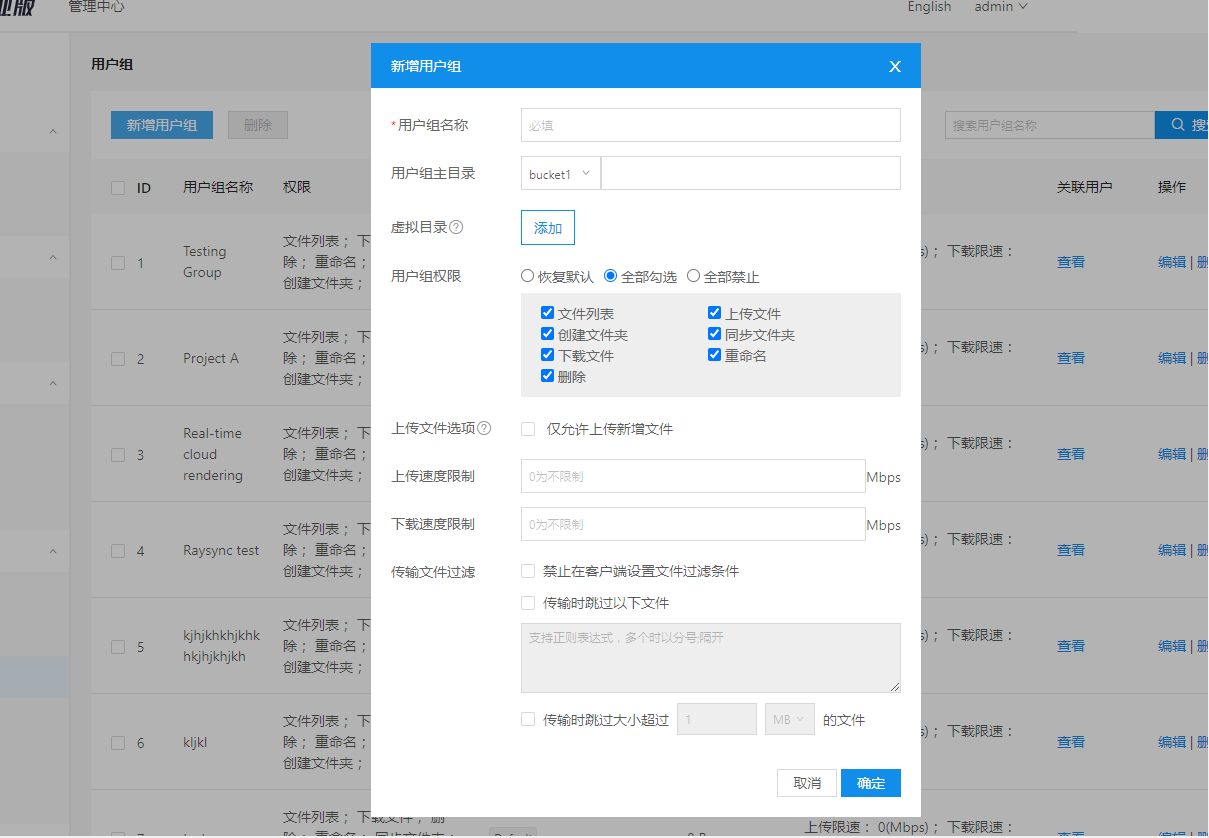Check 禁止在客户端设置文件过滤条件
Screen dimensions: 1209x838
(527, 571)
